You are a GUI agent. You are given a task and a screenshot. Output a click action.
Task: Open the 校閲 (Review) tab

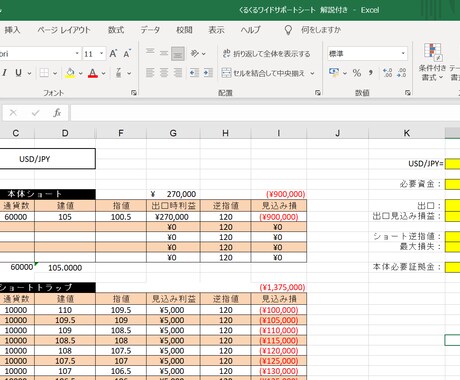(184, 30)
